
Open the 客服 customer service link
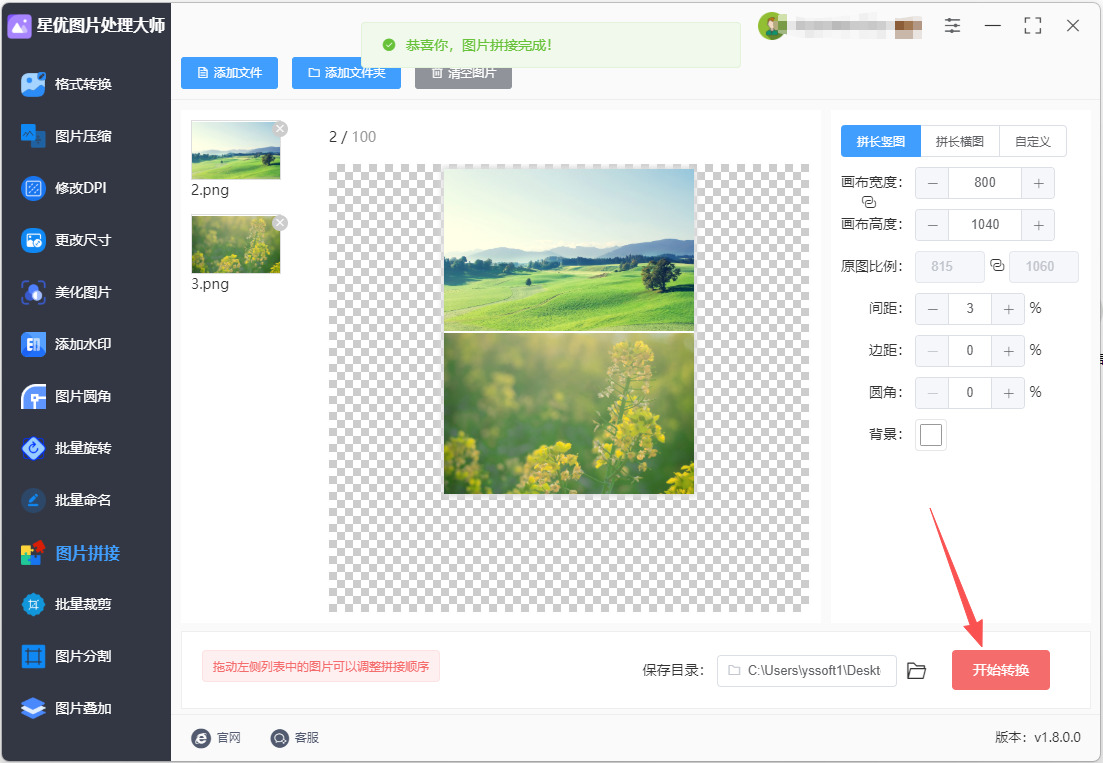(x=295, y=738)
